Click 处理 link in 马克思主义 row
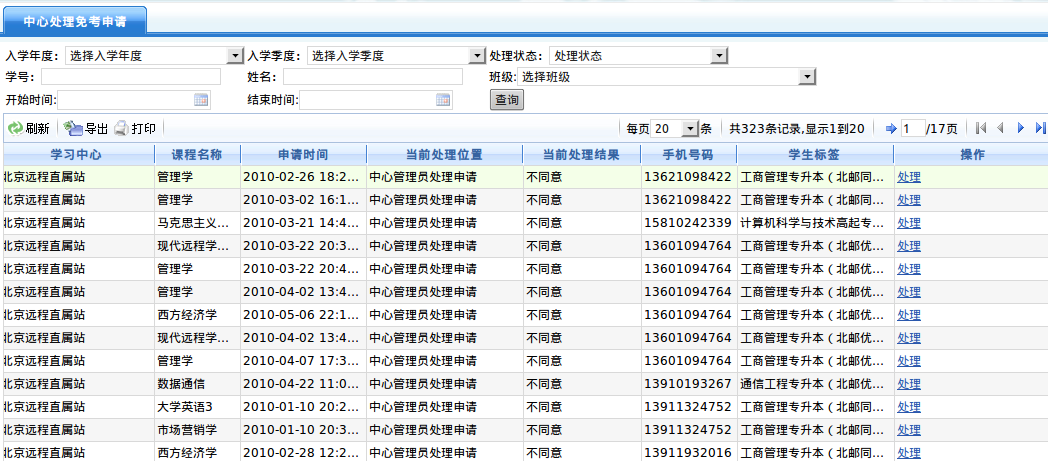Viewport: 1048px width, 461px height. tap(909, 223)
